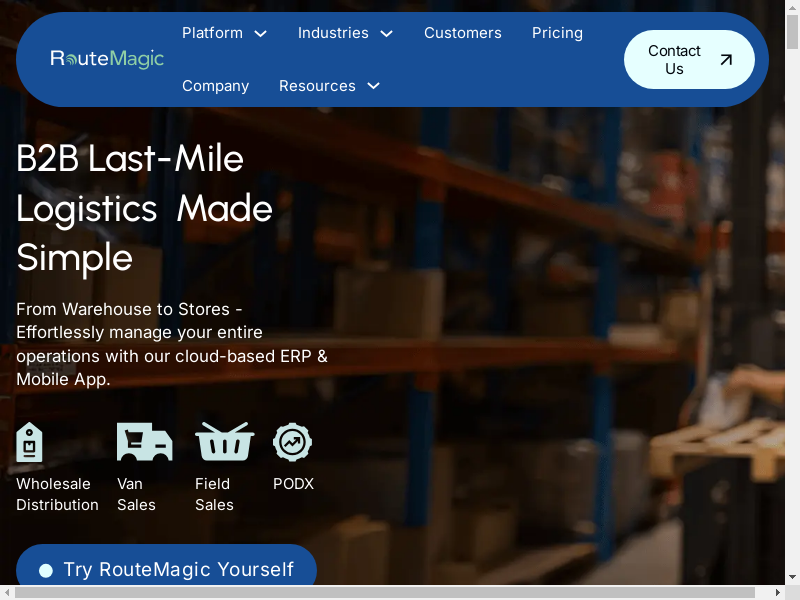Select the Field Sales label link
Image resolution: width=800 pixels, height=600 pixels.
(x=214, y=494)
